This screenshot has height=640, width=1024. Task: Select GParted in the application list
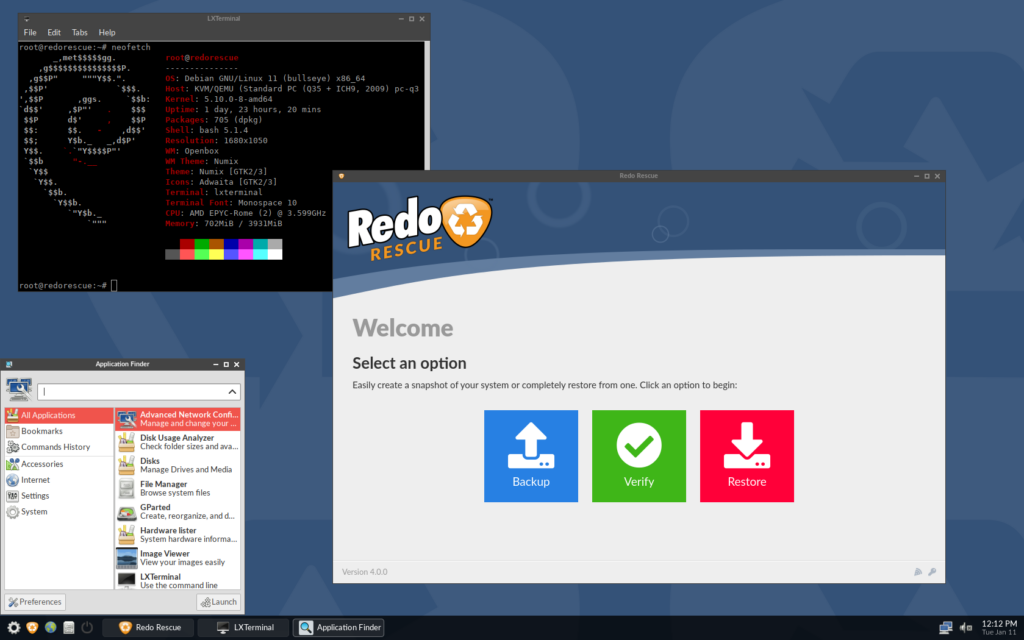pyautogui.click(x=177, y=511)
